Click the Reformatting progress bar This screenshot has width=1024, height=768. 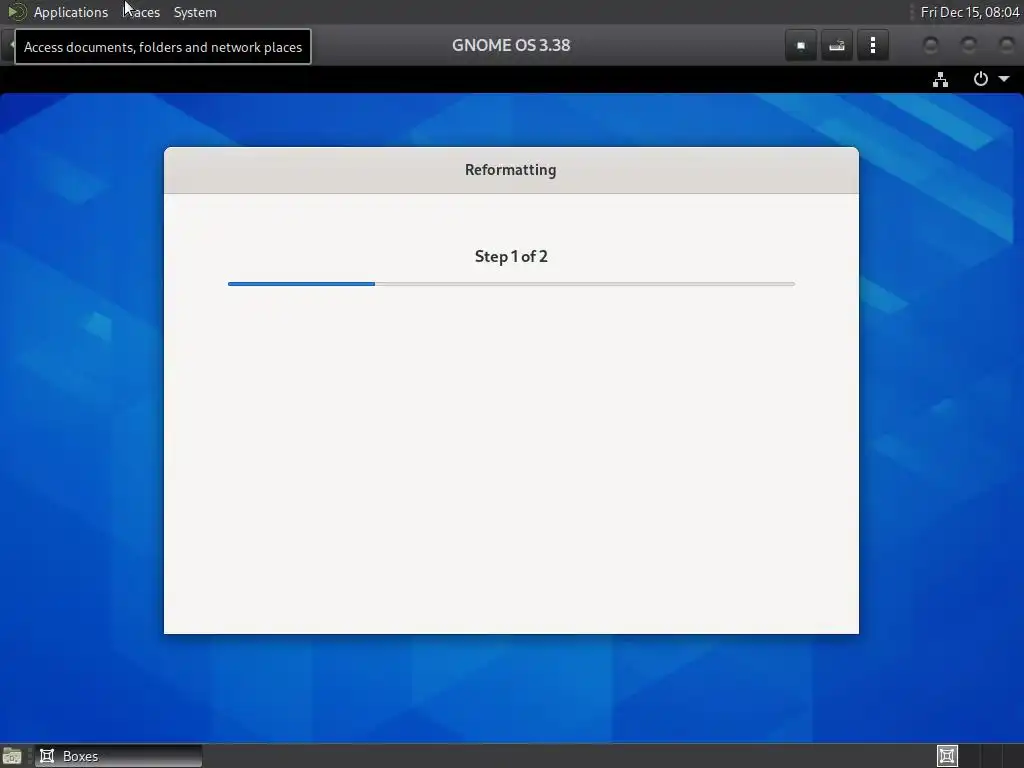[511, 284]
